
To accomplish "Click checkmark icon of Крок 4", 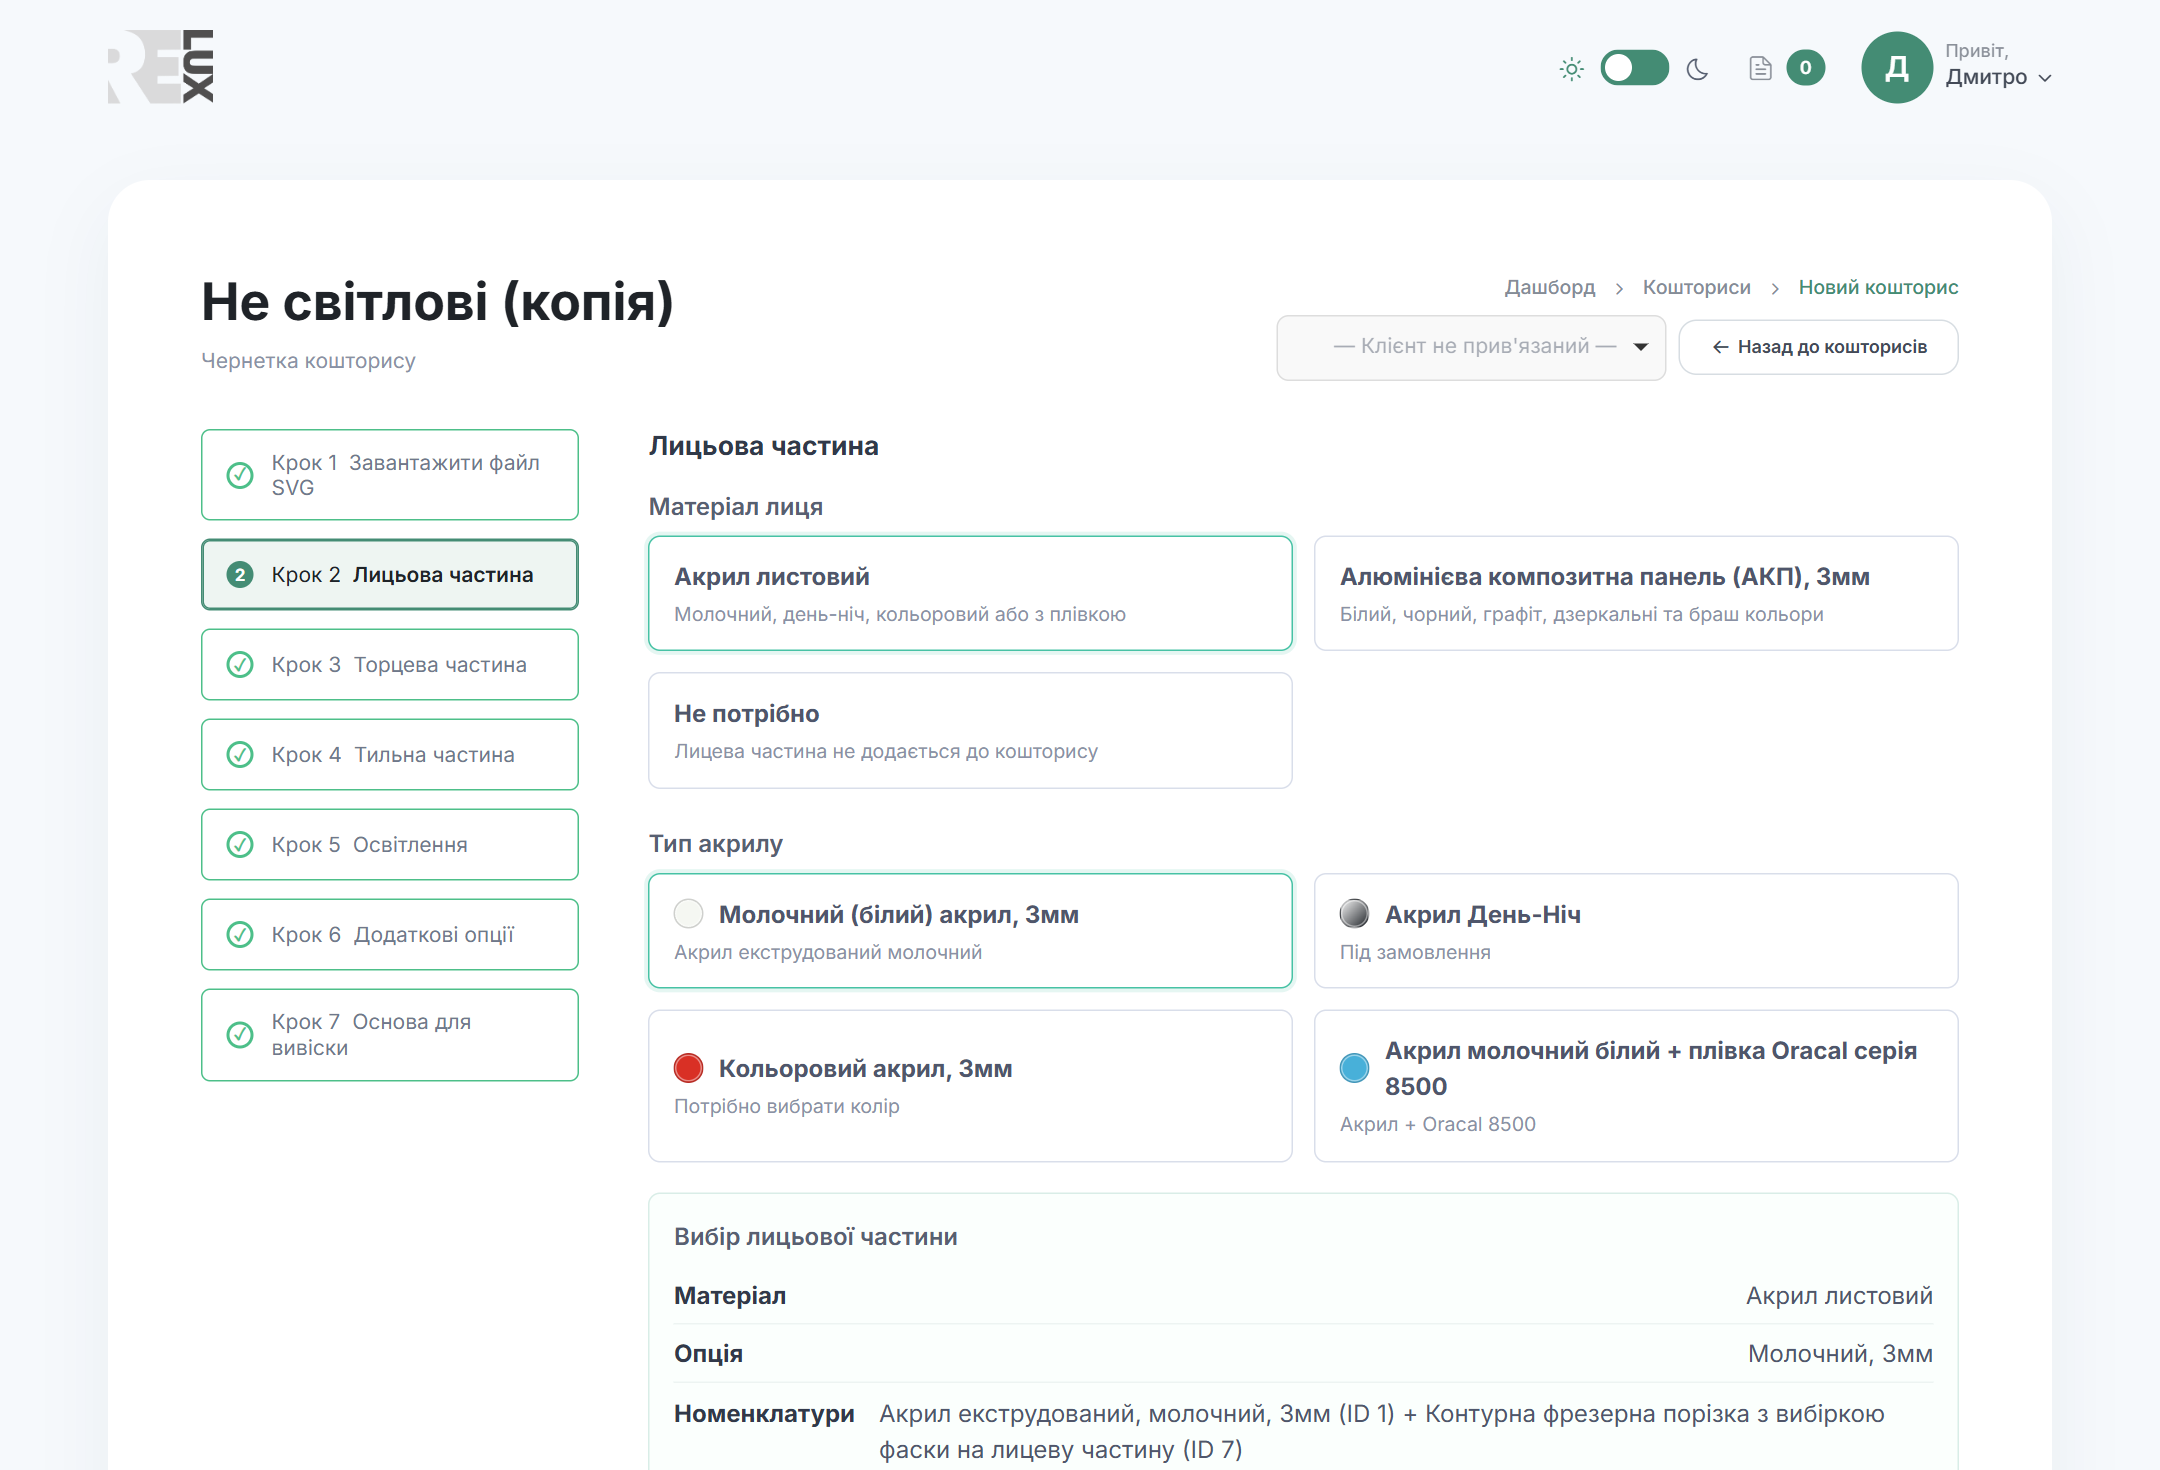I will (240, 755).
